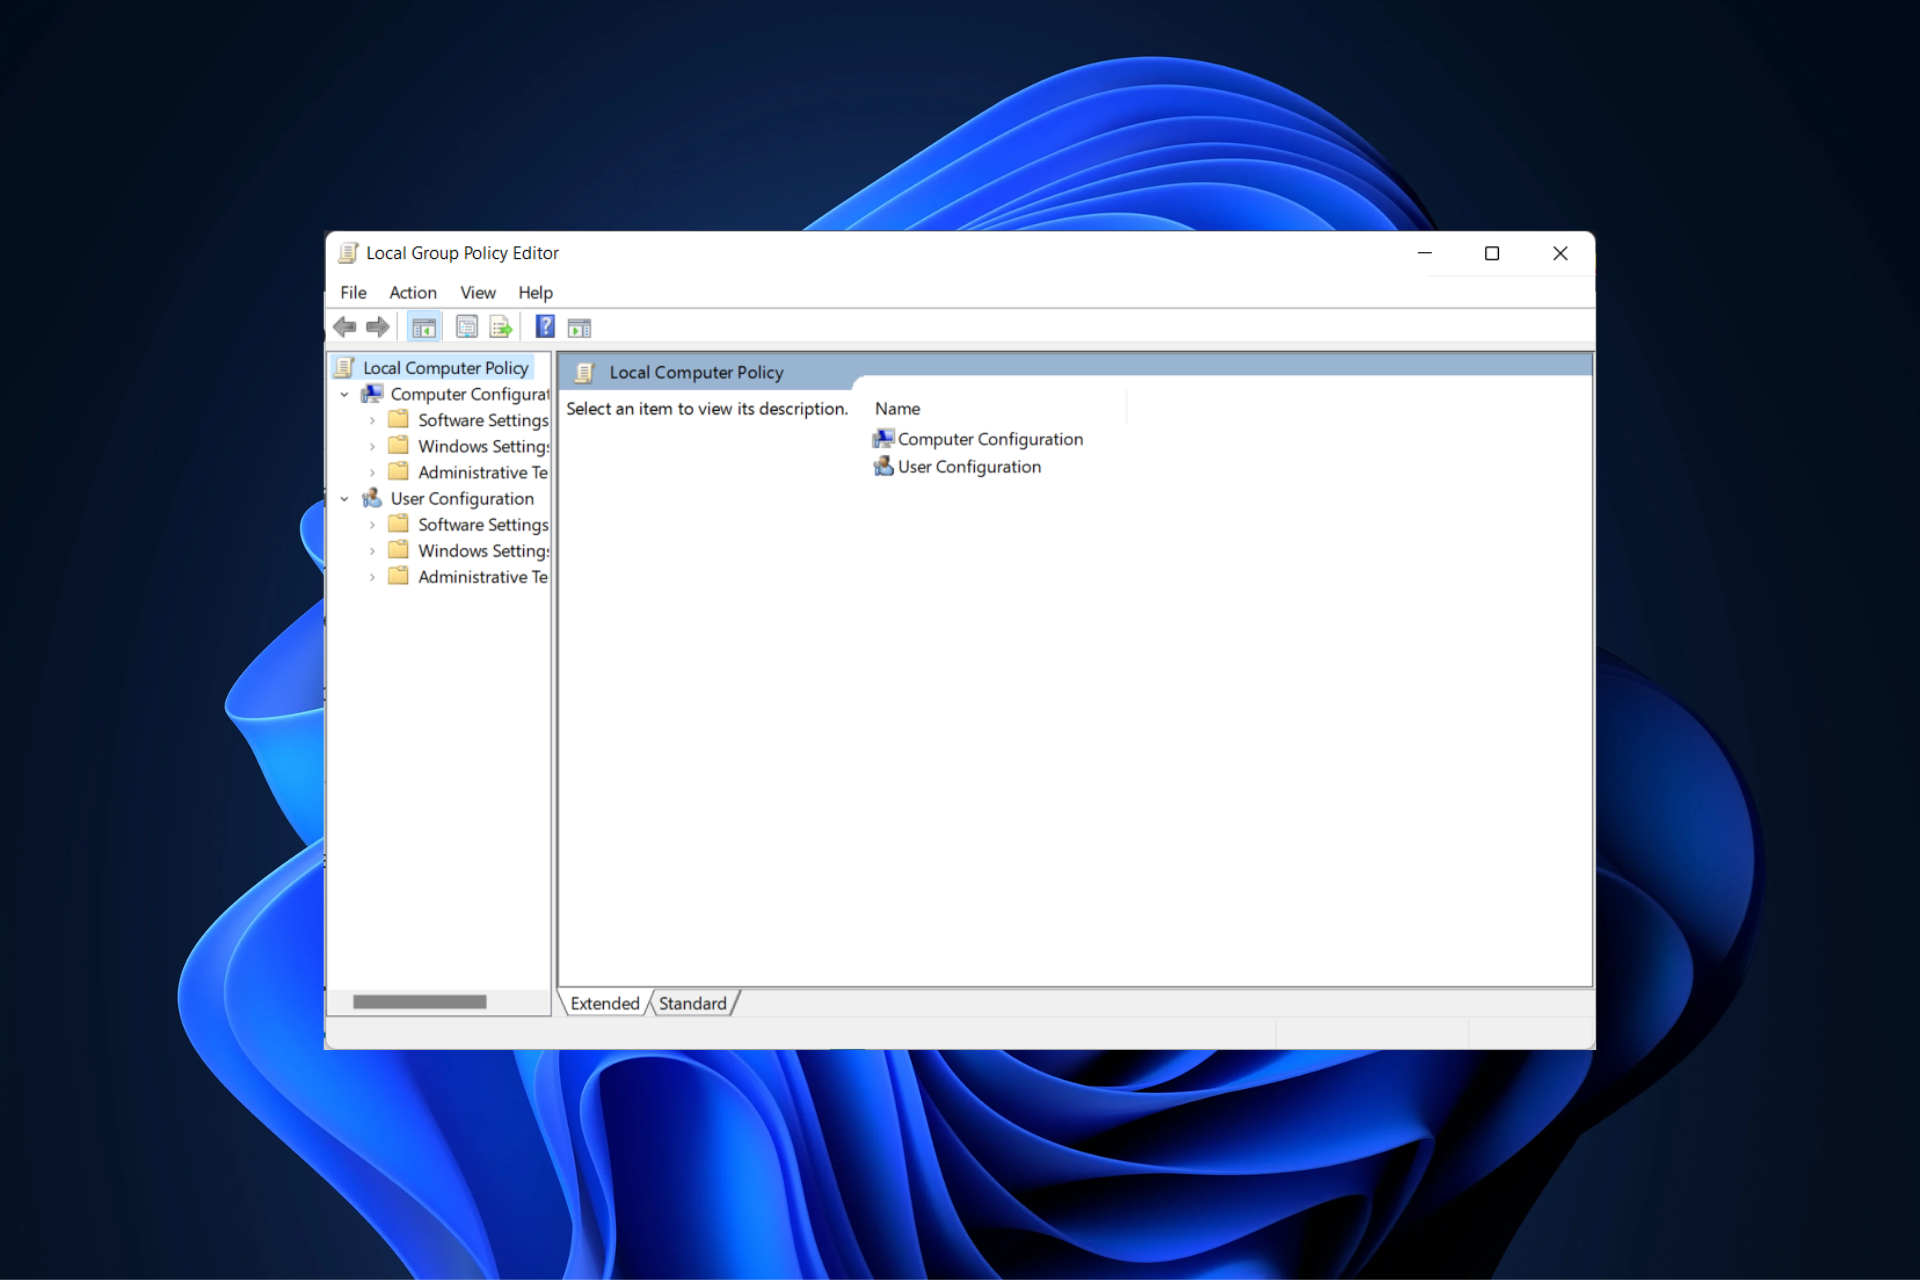This screenshot has width=1920, height=1280.
Task: Click the Export List toolbar icon
Action: click(x=501, y=327)
